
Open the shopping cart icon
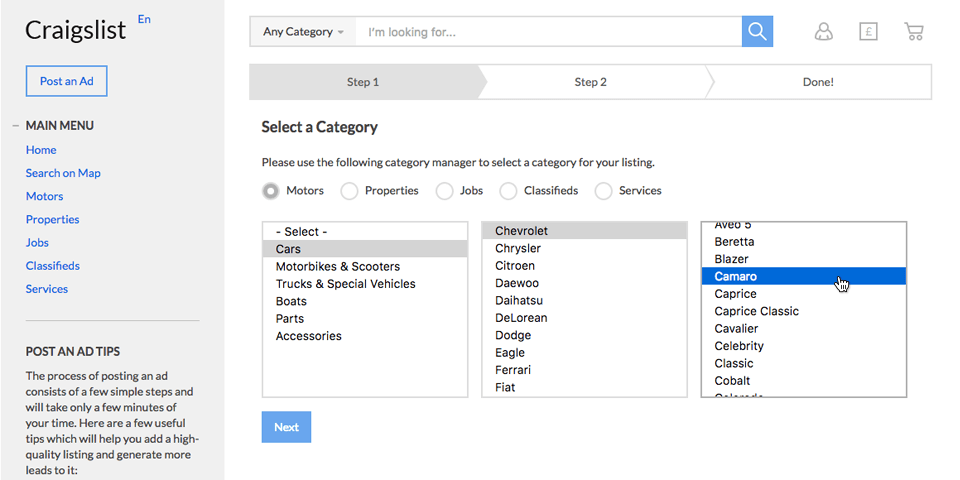pyautogui.click(x=913, y=31)
